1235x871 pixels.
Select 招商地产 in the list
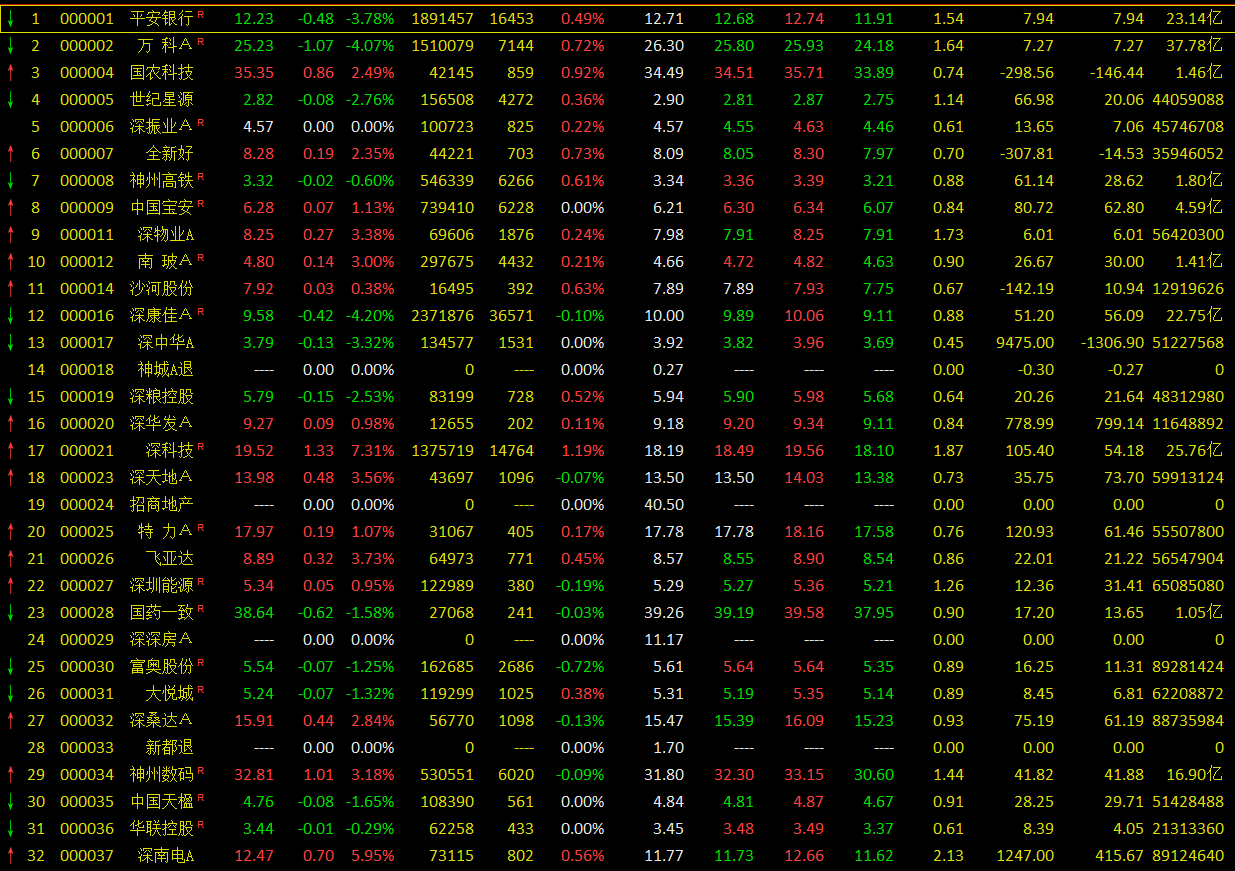[162, 504]
